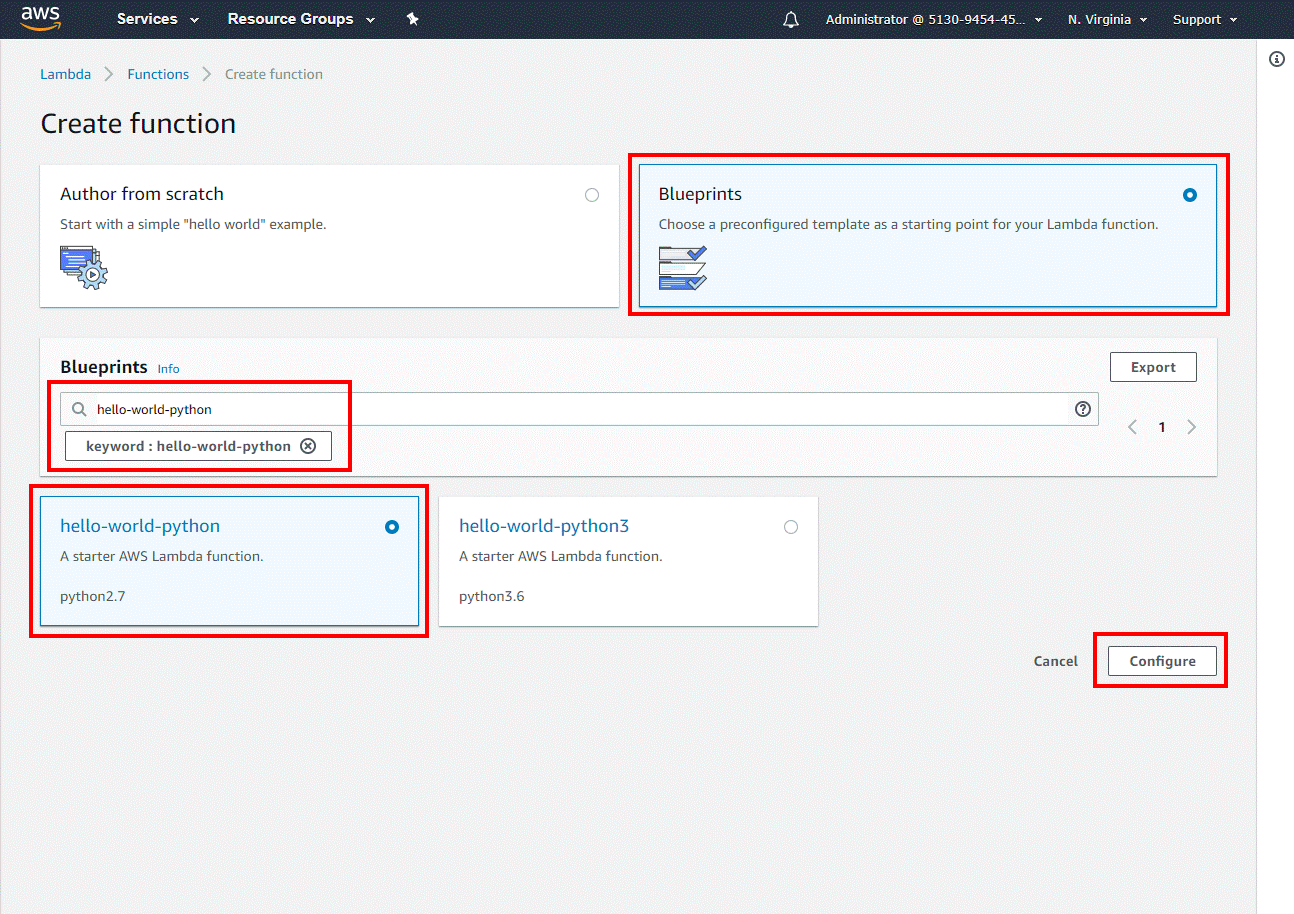Go to Lambda breadcrumb

pos(65,74)
